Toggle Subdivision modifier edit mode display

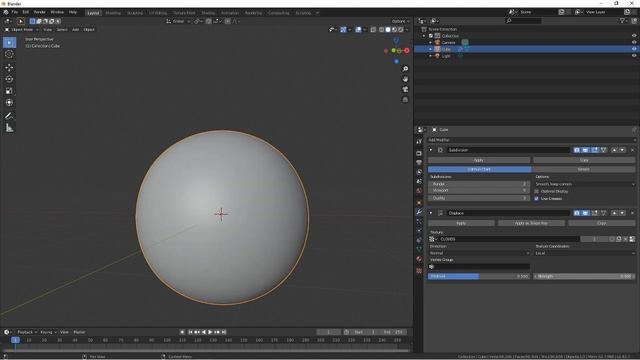(x=595, y=150)
